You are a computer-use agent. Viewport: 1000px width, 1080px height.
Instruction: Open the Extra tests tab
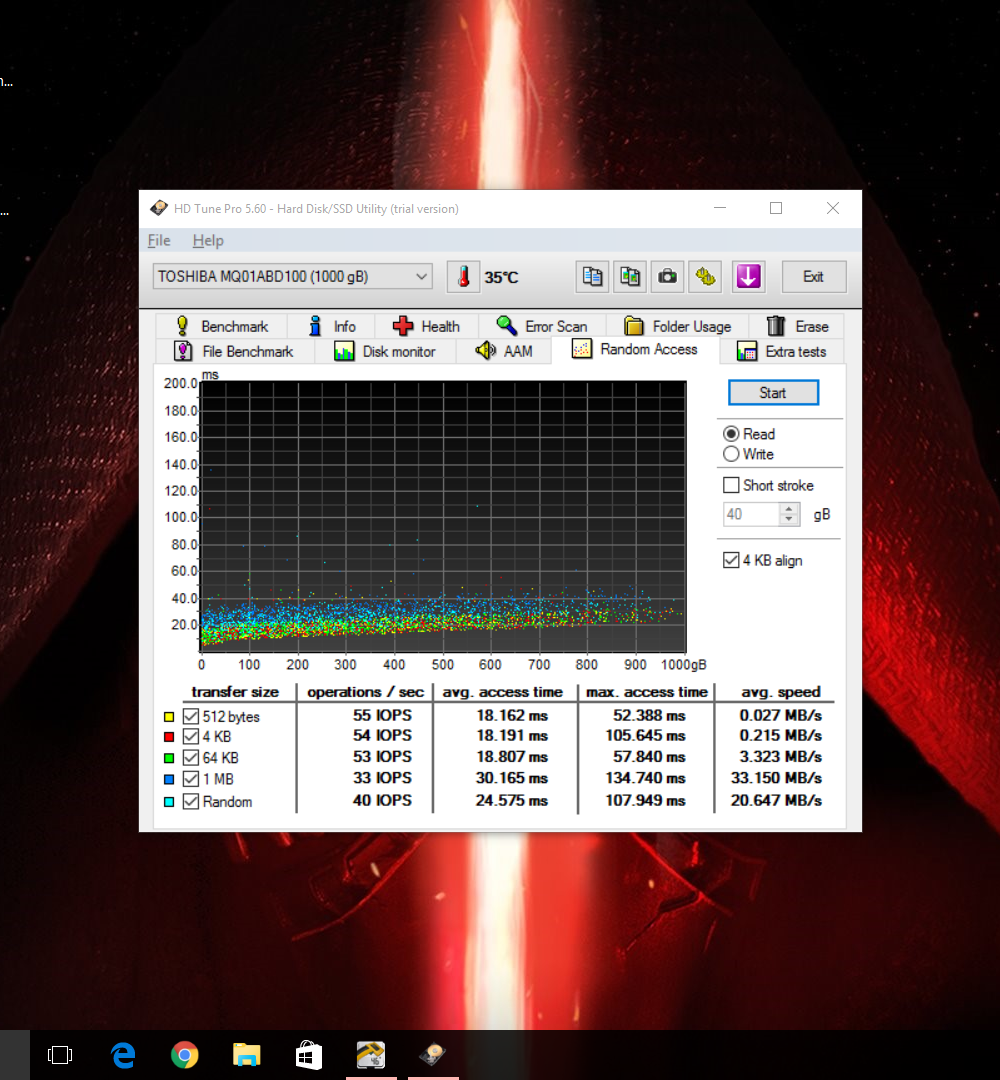coord(782,351)
